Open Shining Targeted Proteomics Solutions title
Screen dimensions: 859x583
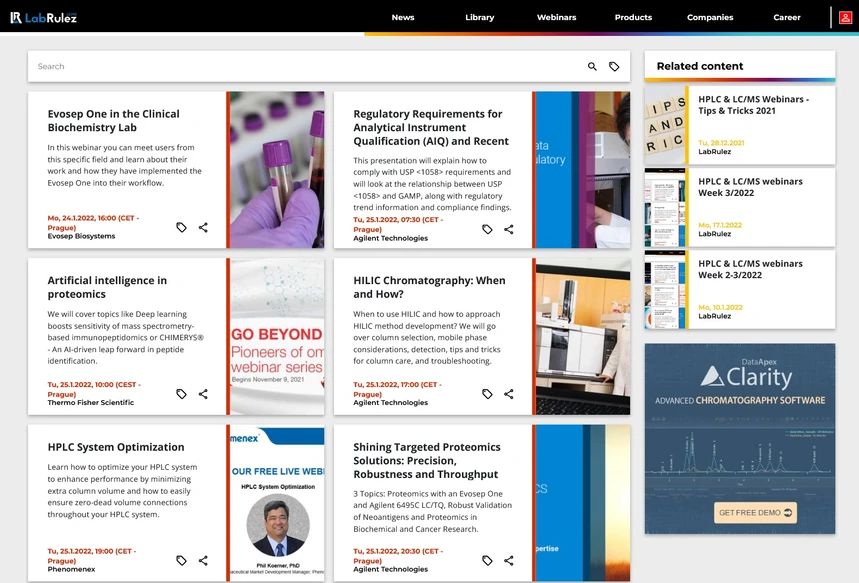(426, 461)
